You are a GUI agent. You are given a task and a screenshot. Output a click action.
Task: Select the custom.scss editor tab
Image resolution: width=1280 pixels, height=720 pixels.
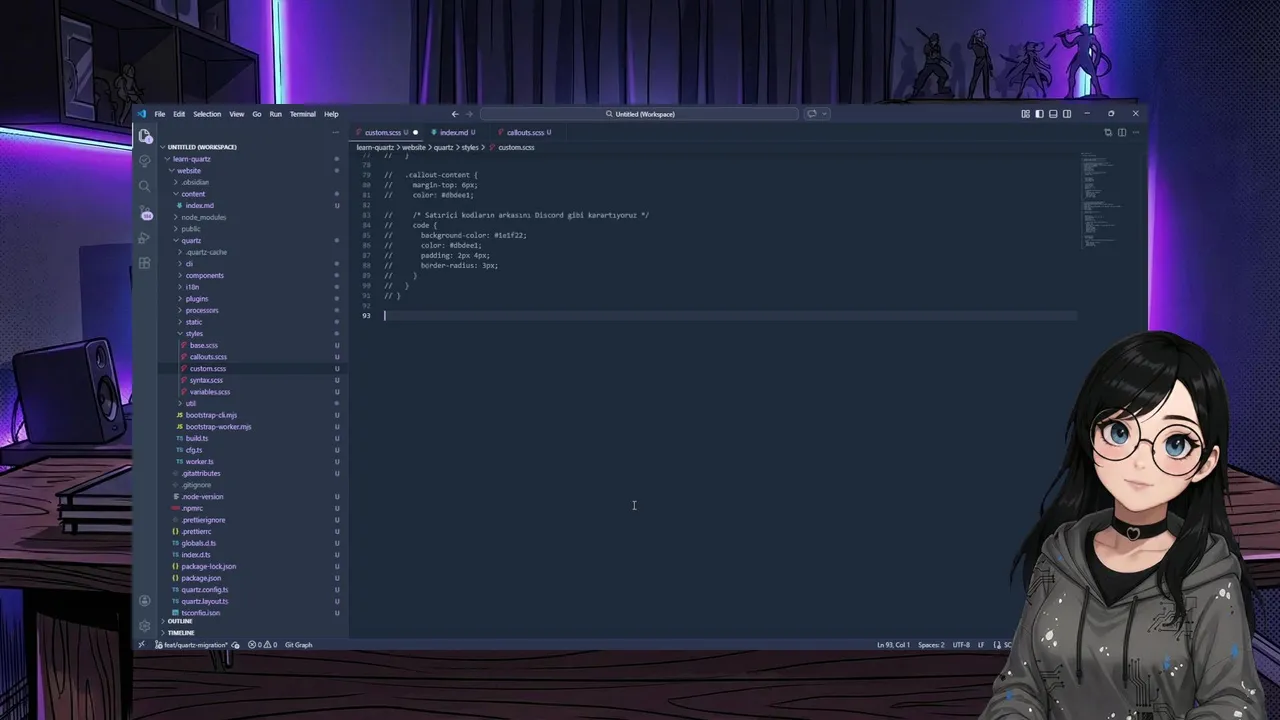point(387,132)
